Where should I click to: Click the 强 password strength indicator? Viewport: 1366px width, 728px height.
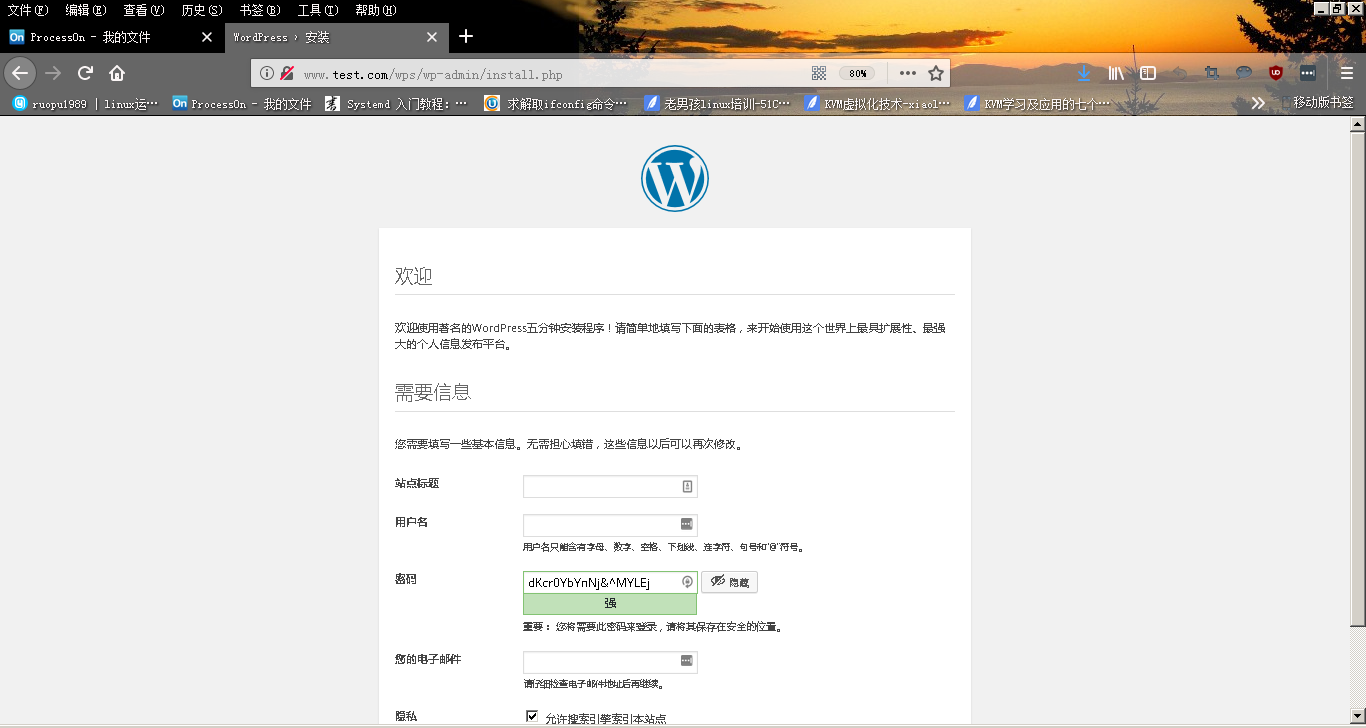point(610,604)
